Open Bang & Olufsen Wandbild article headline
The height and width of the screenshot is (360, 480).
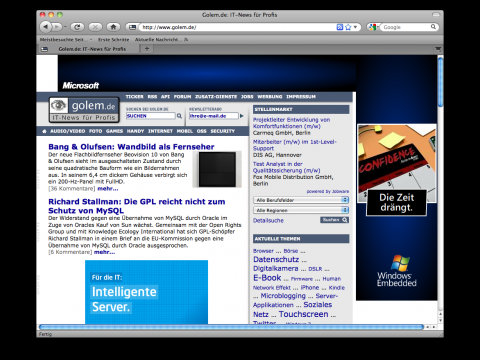coord(131,147)
